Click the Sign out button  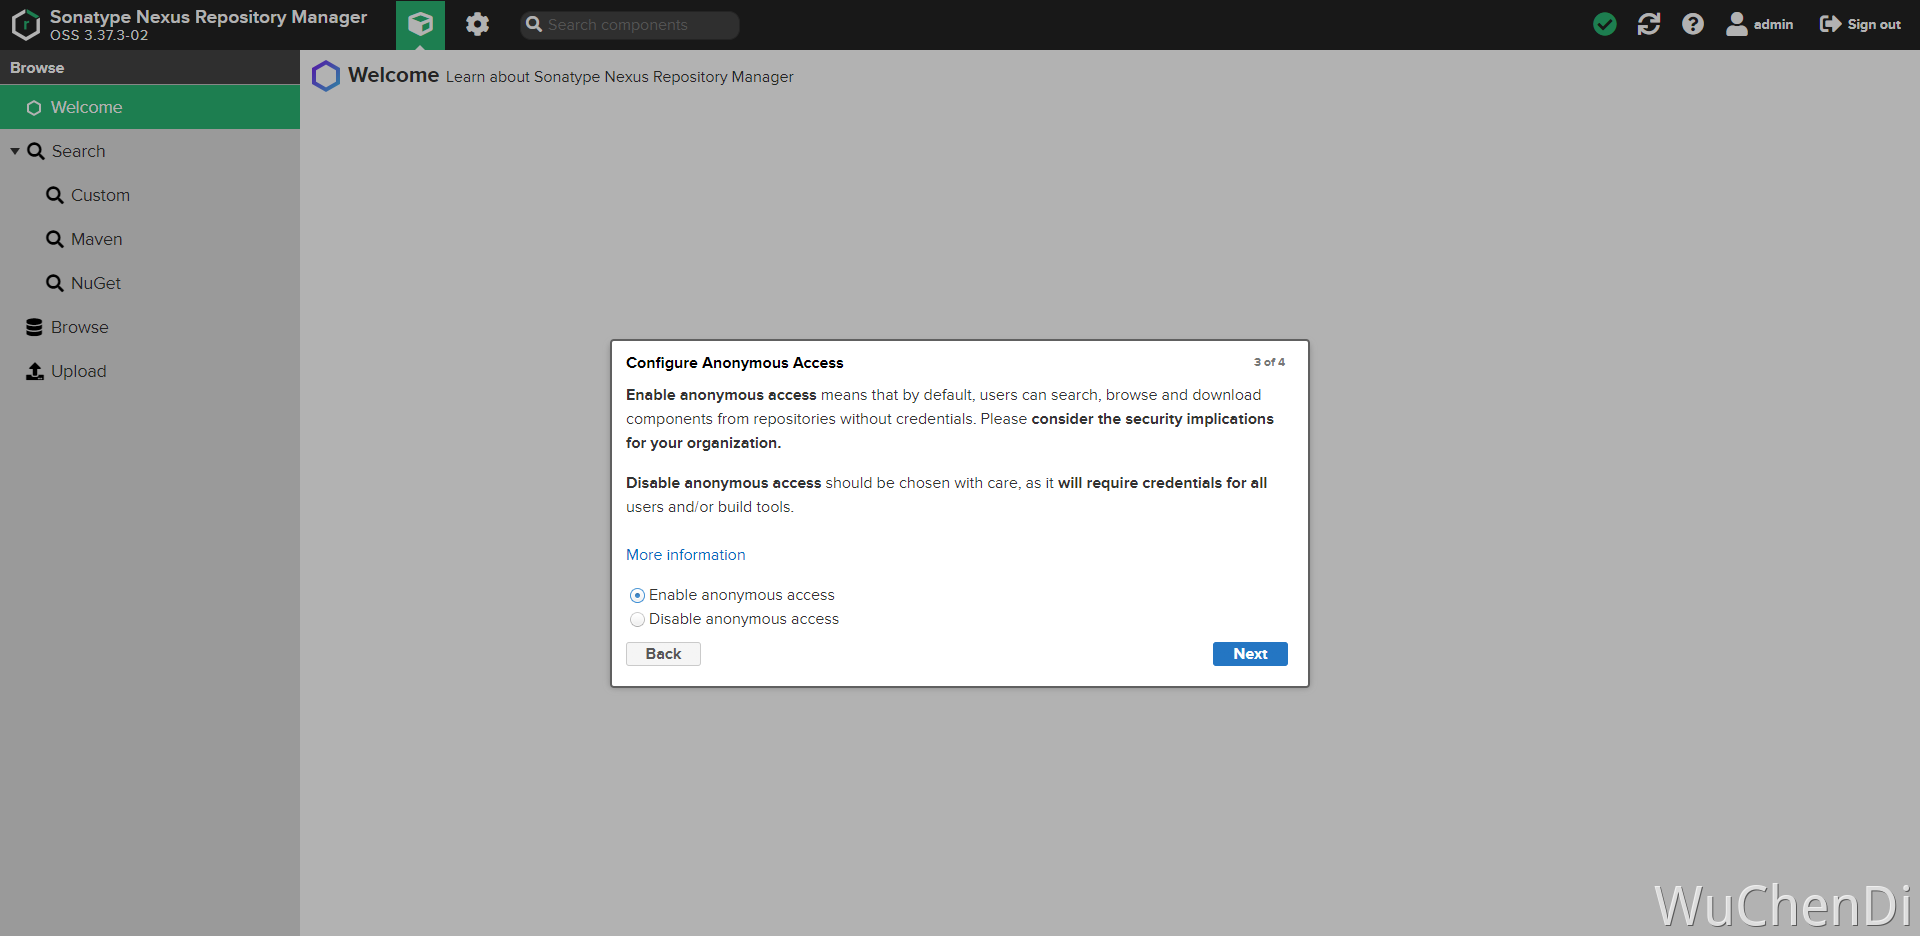[1860, 24]
